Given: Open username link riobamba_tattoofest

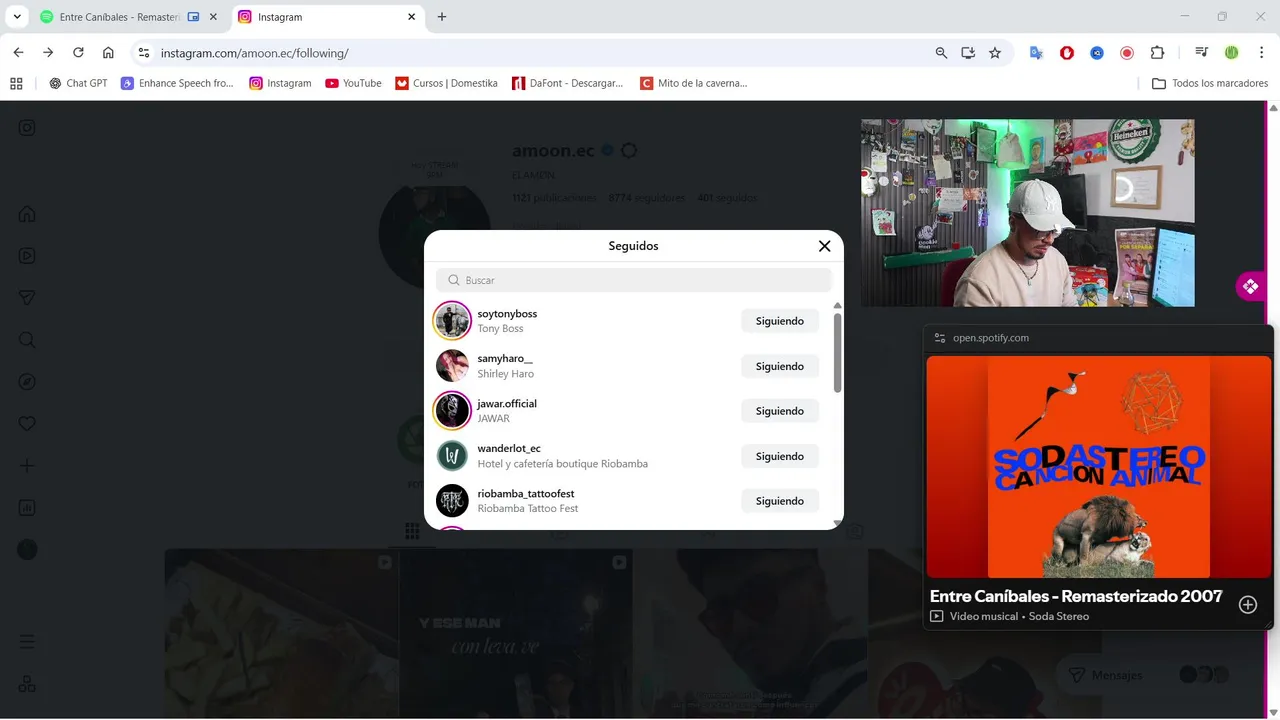Looking at the screenshot, I should [526, 494].
